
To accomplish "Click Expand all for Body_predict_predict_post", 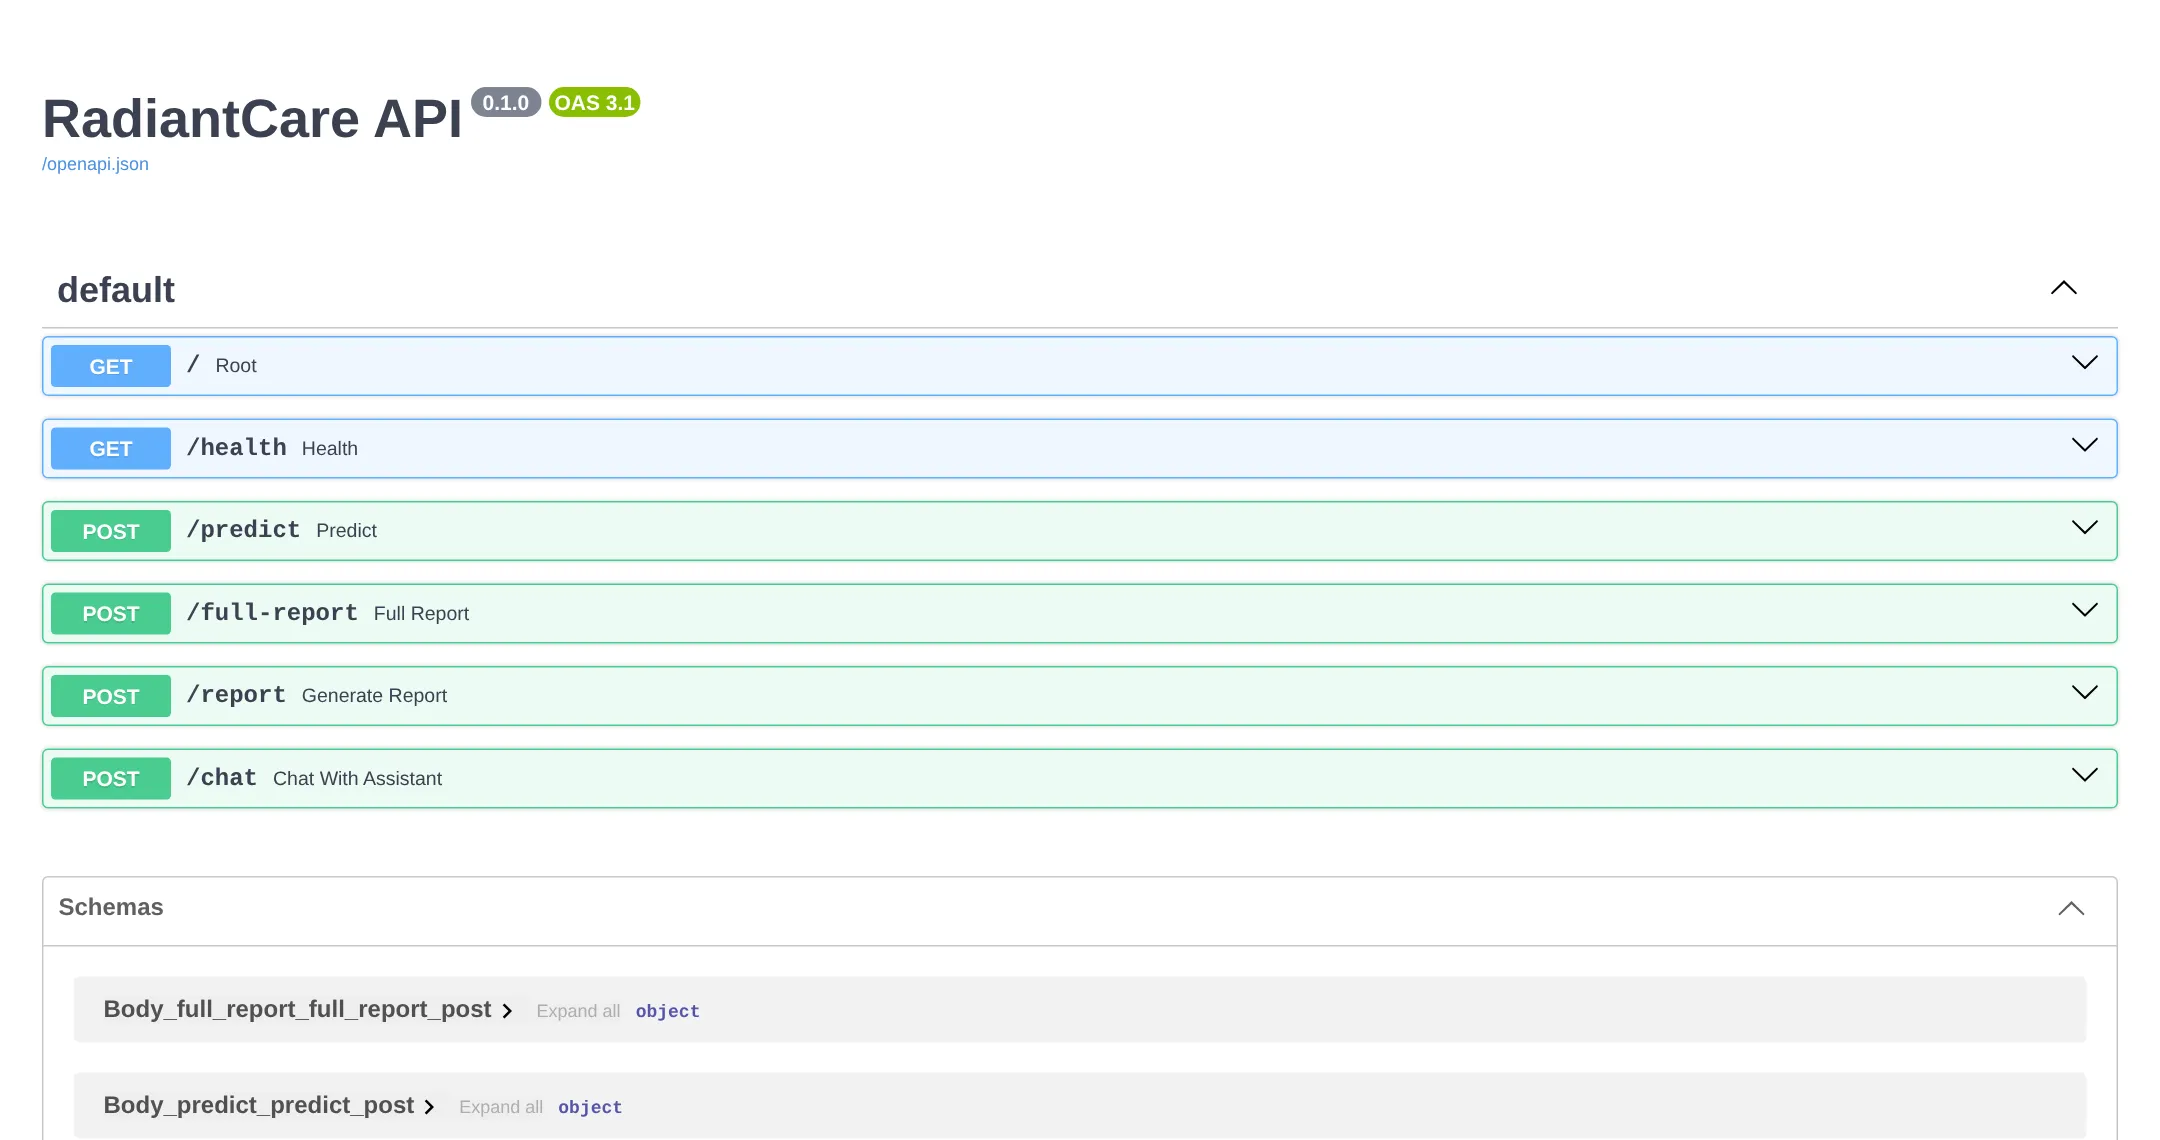I will pyautogui.click(x=501, y=1107).
